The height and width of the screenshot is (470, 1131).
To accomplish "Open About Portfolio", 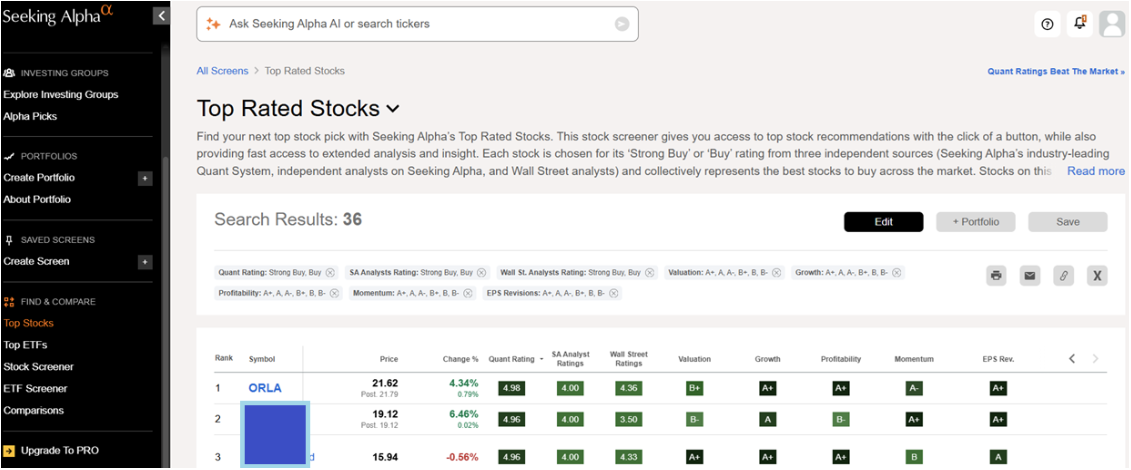I will tap(37, 199).
